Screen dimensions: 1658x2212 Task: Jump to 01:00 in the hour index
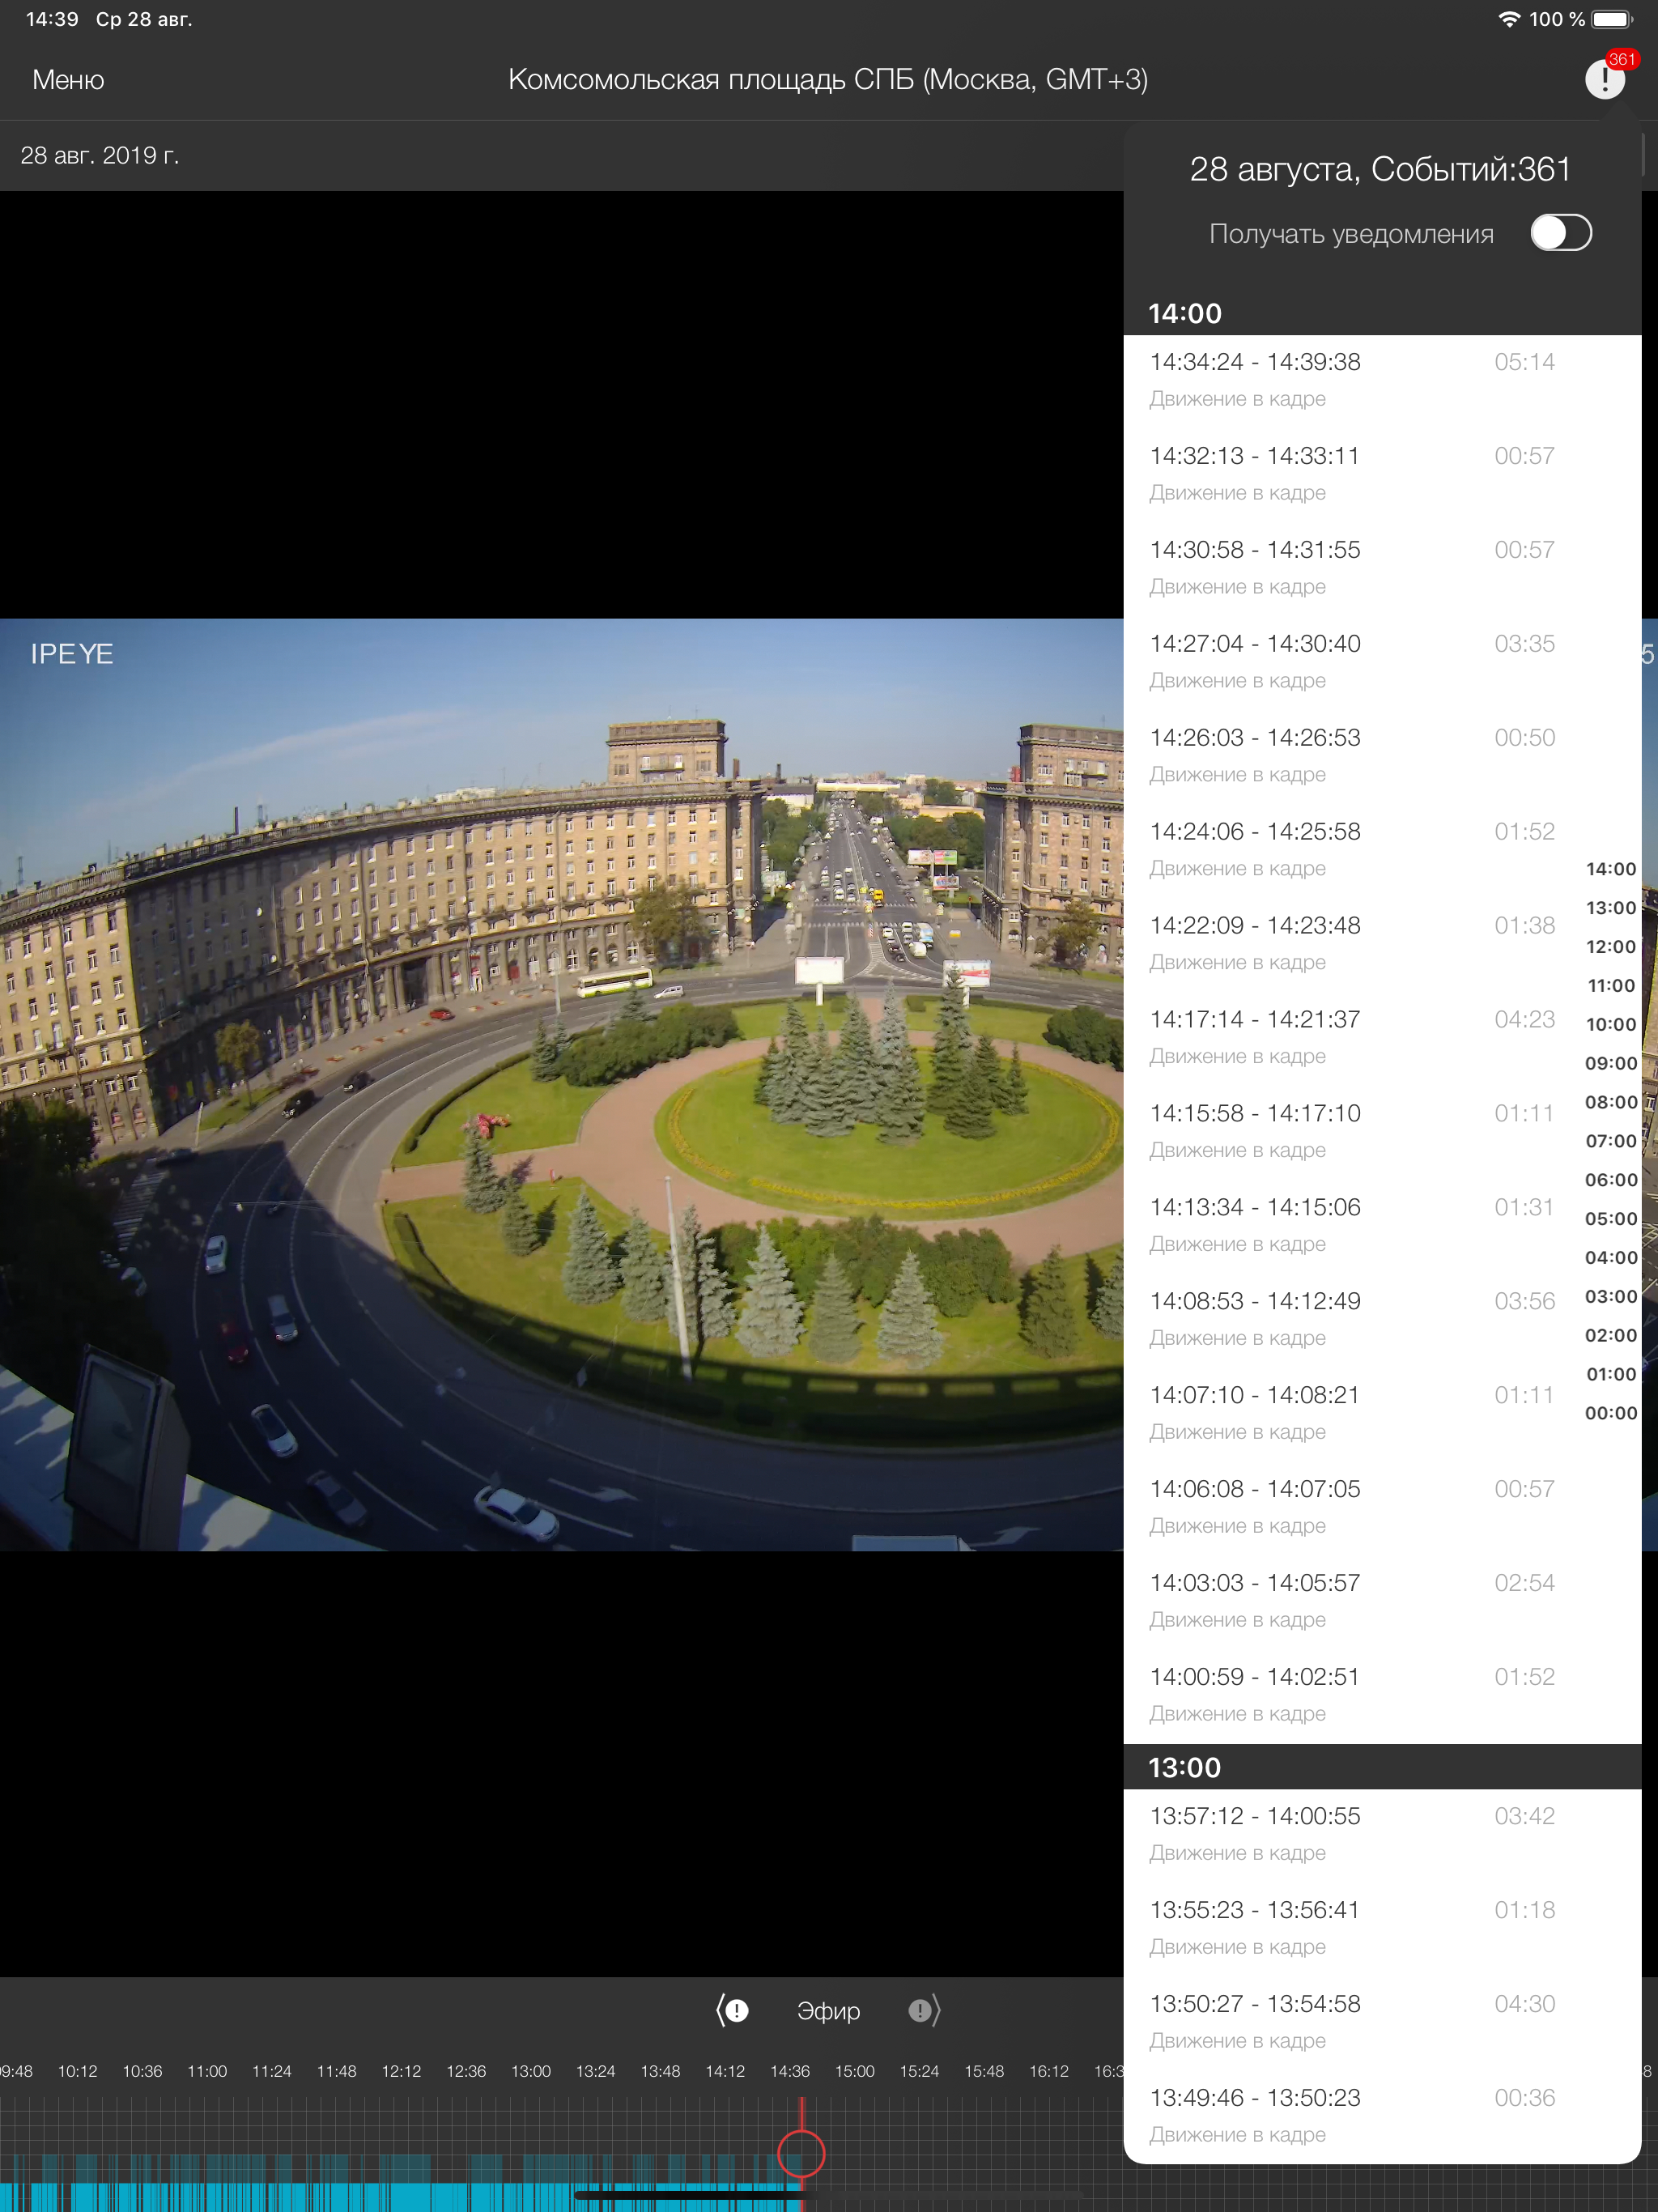[x=1611, y=1375]
